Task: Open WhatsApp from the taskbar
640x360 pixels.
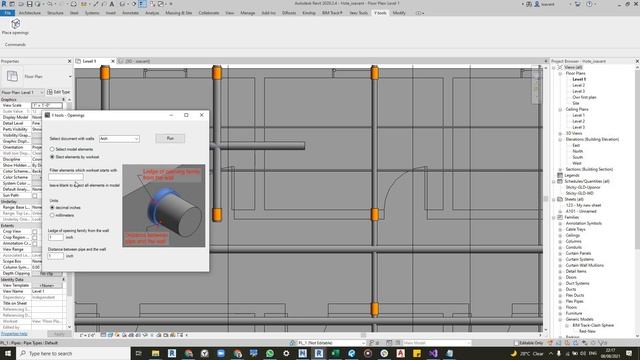Action: coord(270,353)
